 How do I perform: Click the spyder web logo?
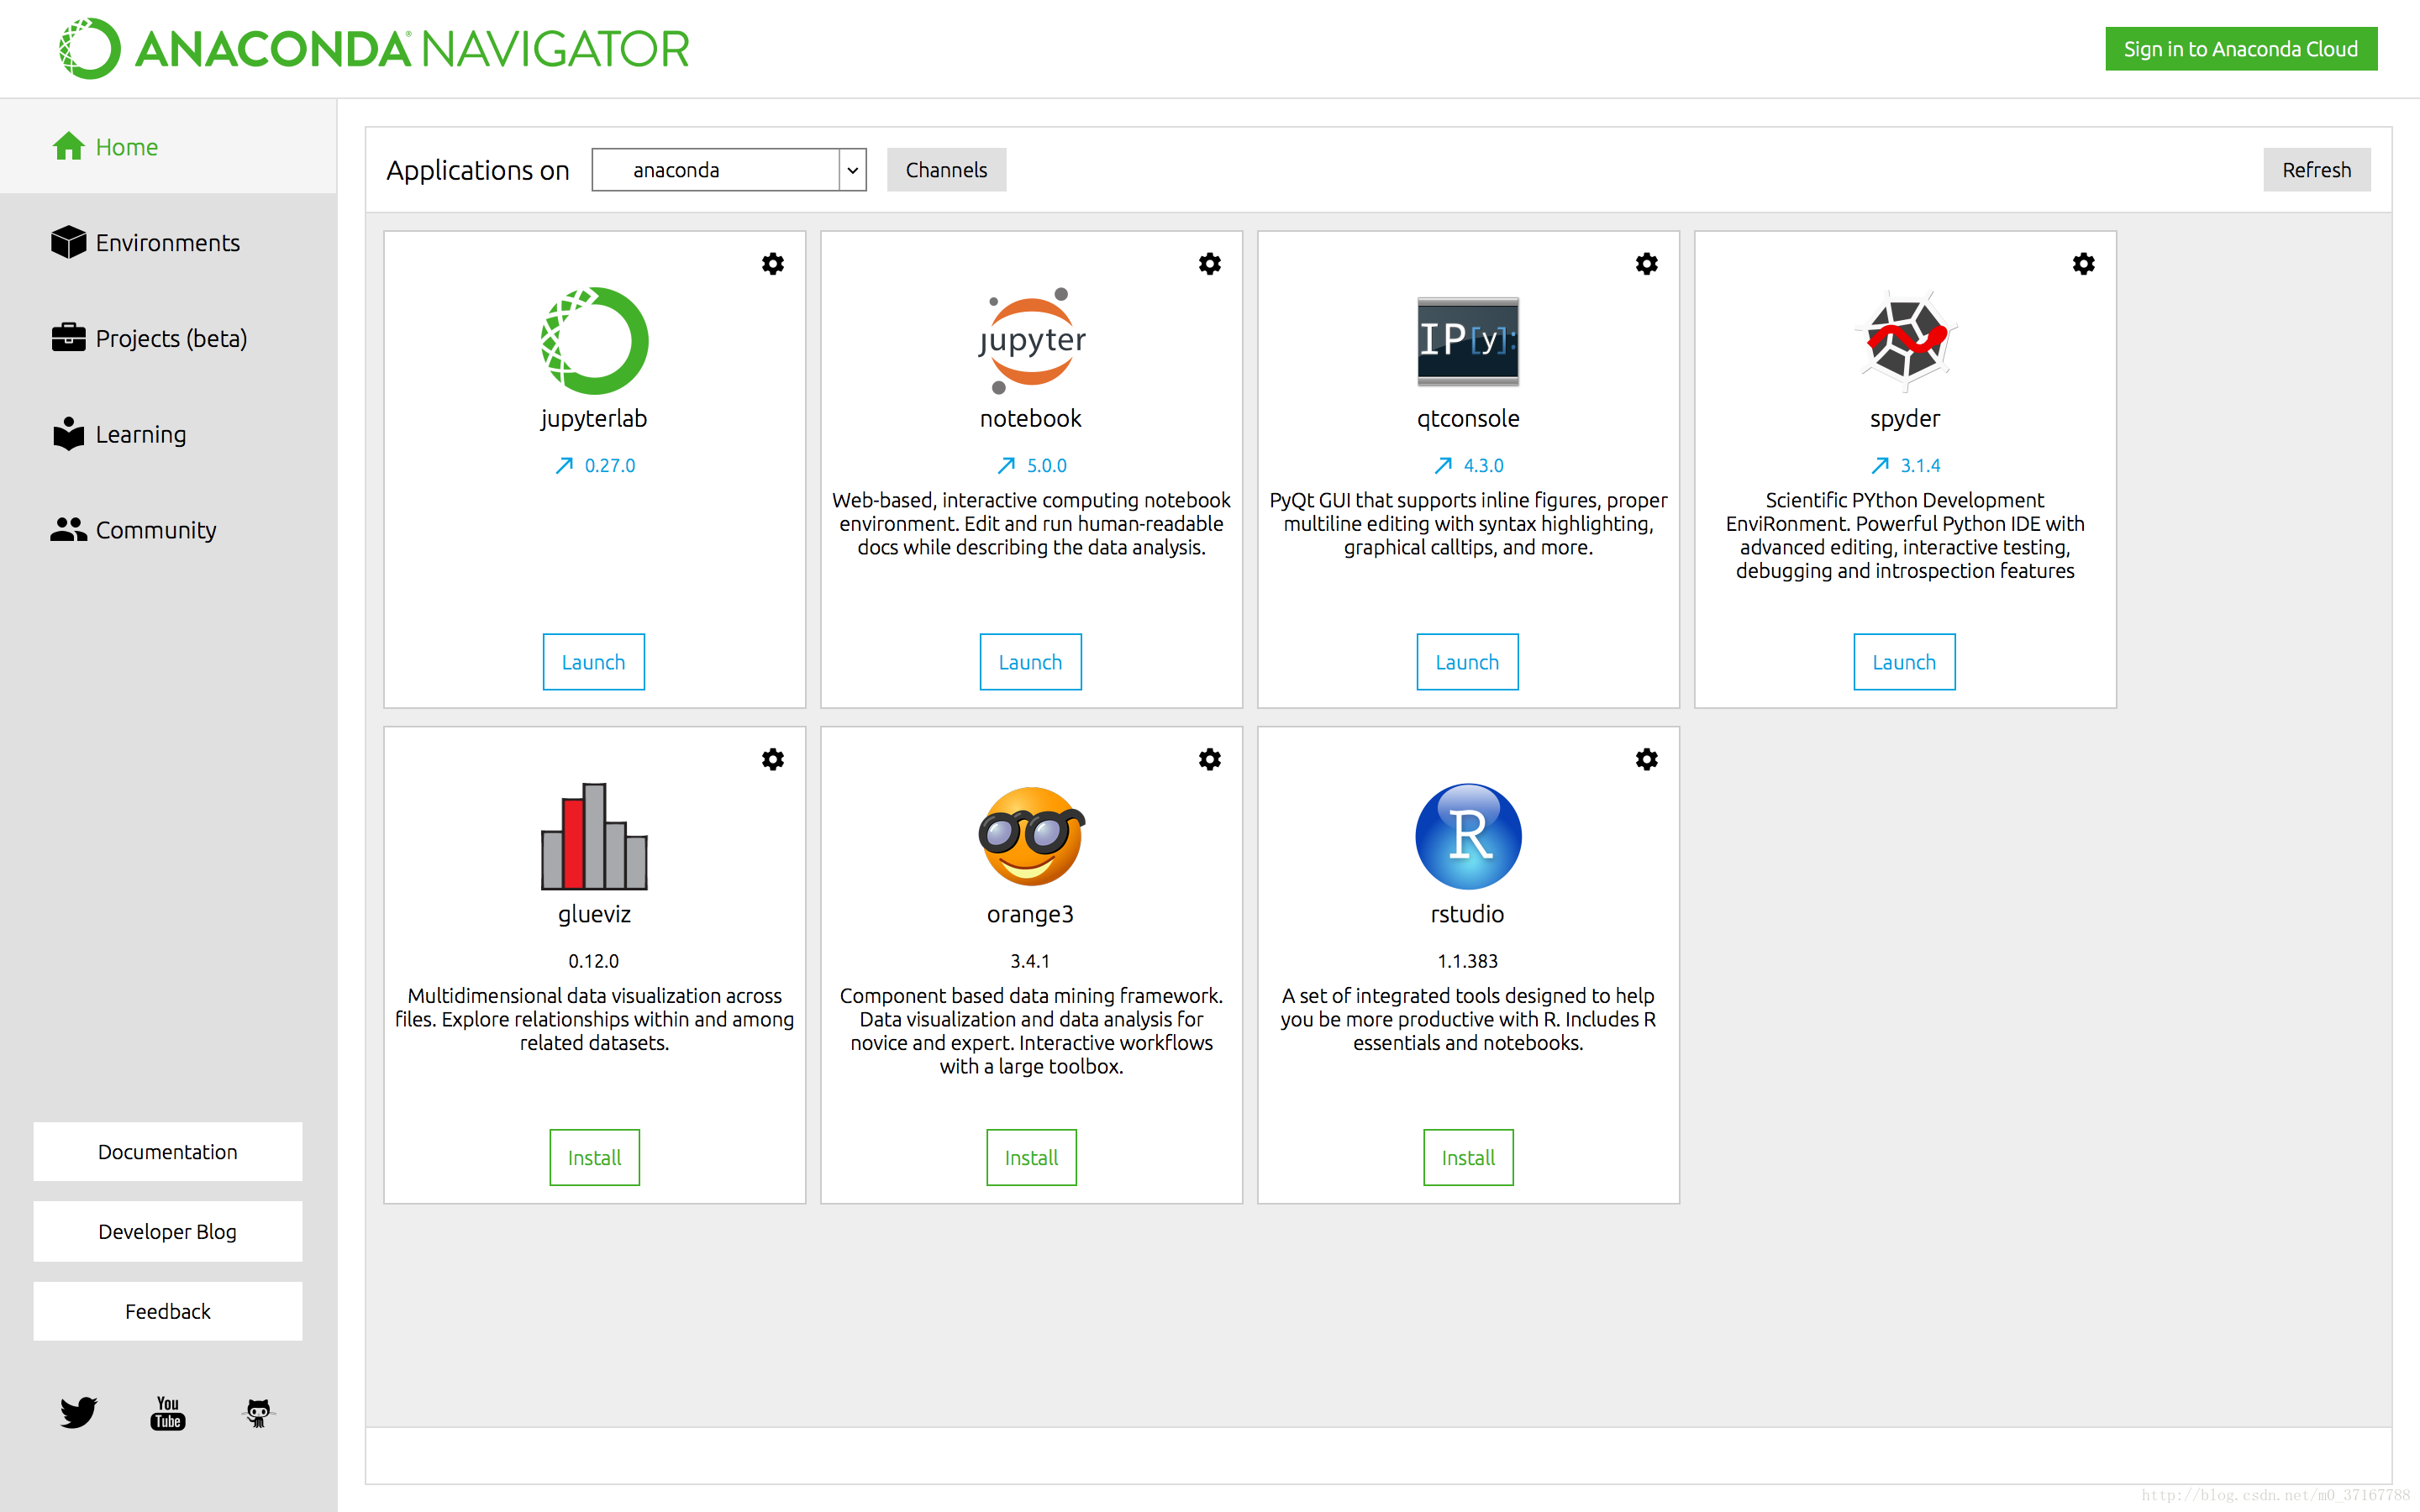(1905, 340)
